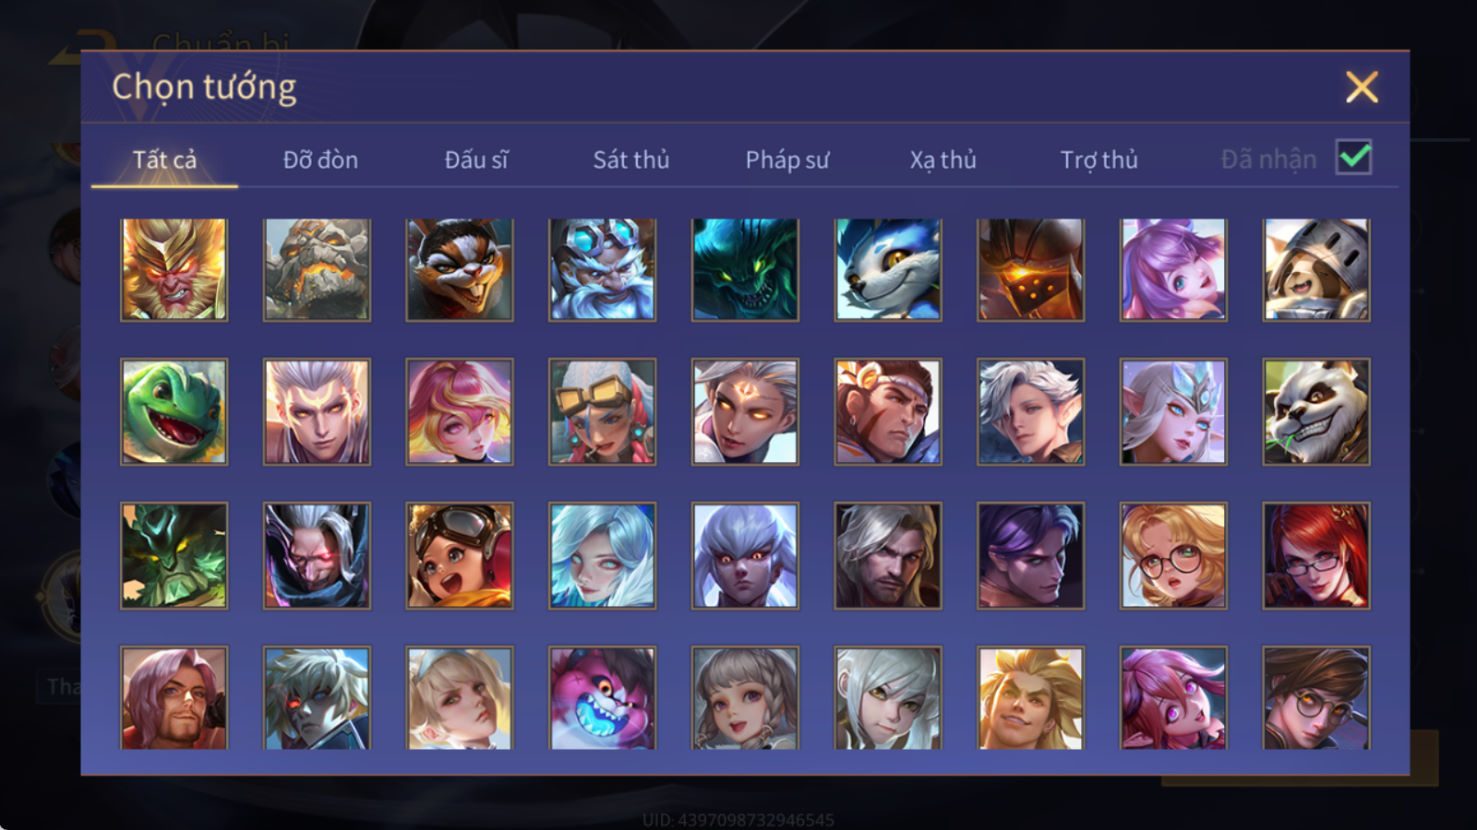Switch to the Sát thủ tab

tap(631, 160)
